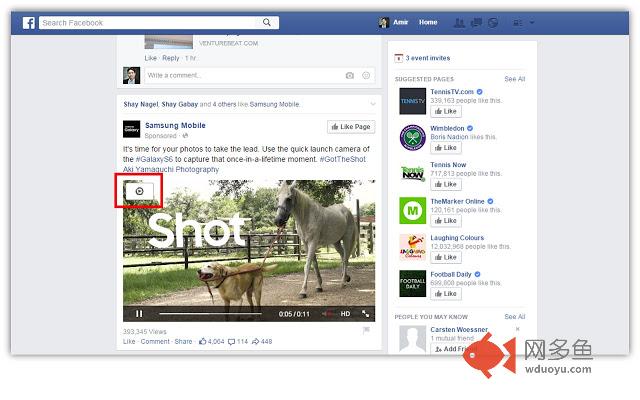Image resolution: width=640 pixels, height=400 pixels.
Task: Like the Samsung Mobile post
Action: point(129,342)
